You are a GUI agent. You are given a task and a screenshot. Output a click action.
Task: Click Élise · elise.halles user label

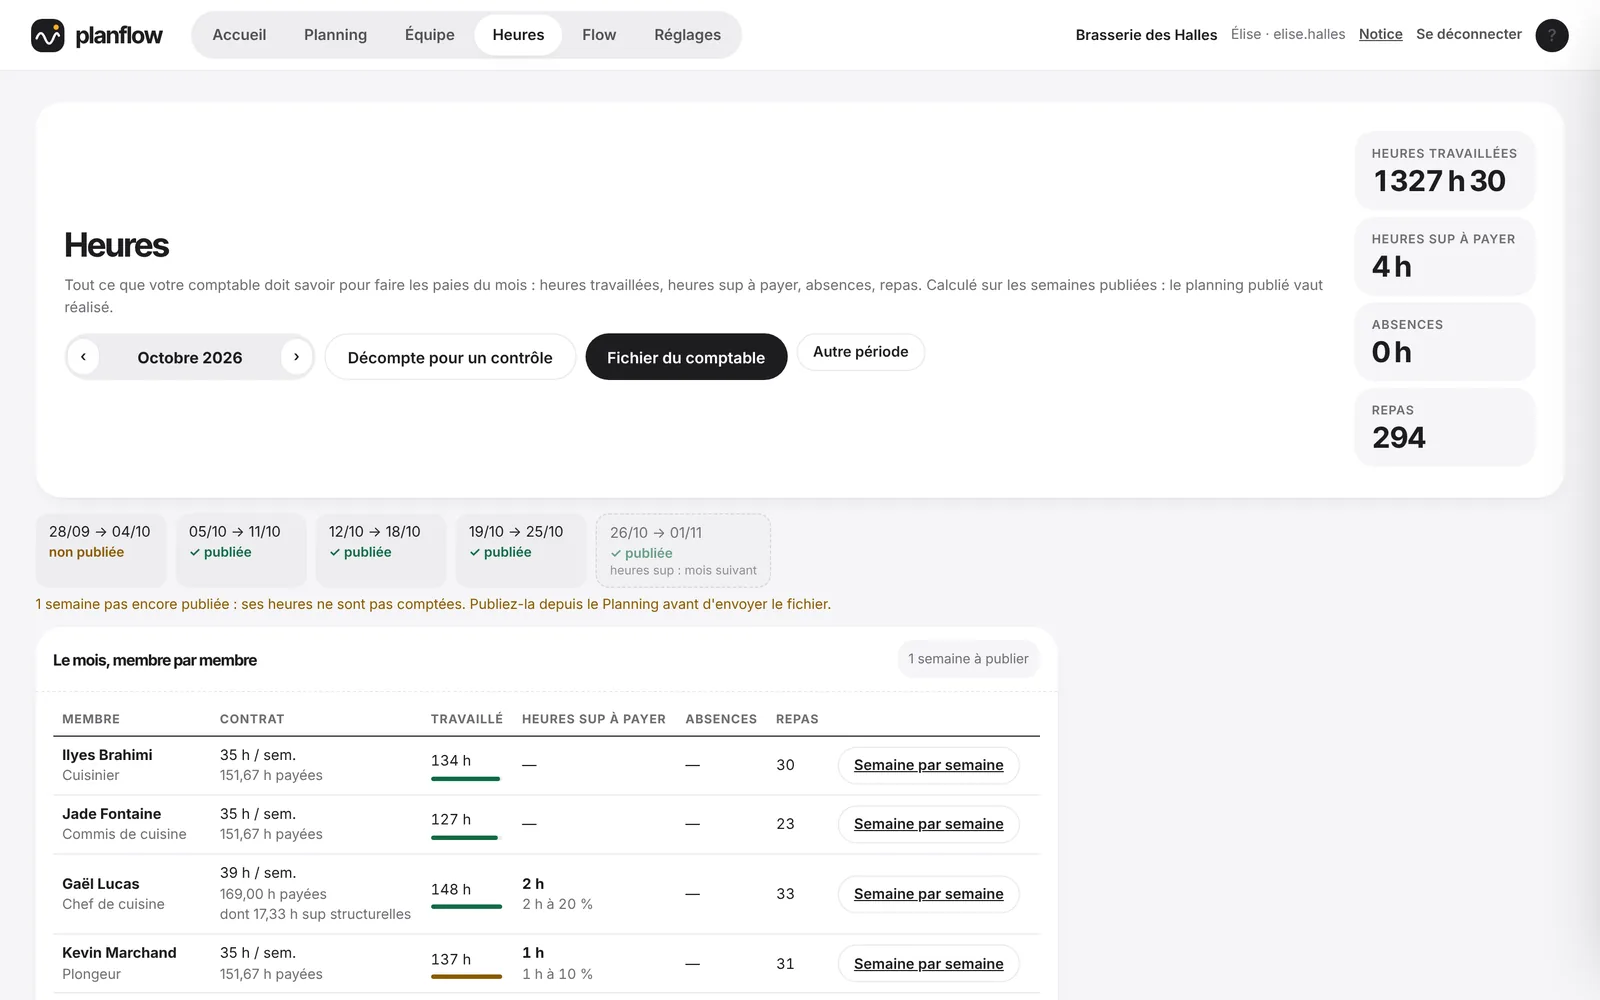pyautogui.click(x=1288, y=34)
